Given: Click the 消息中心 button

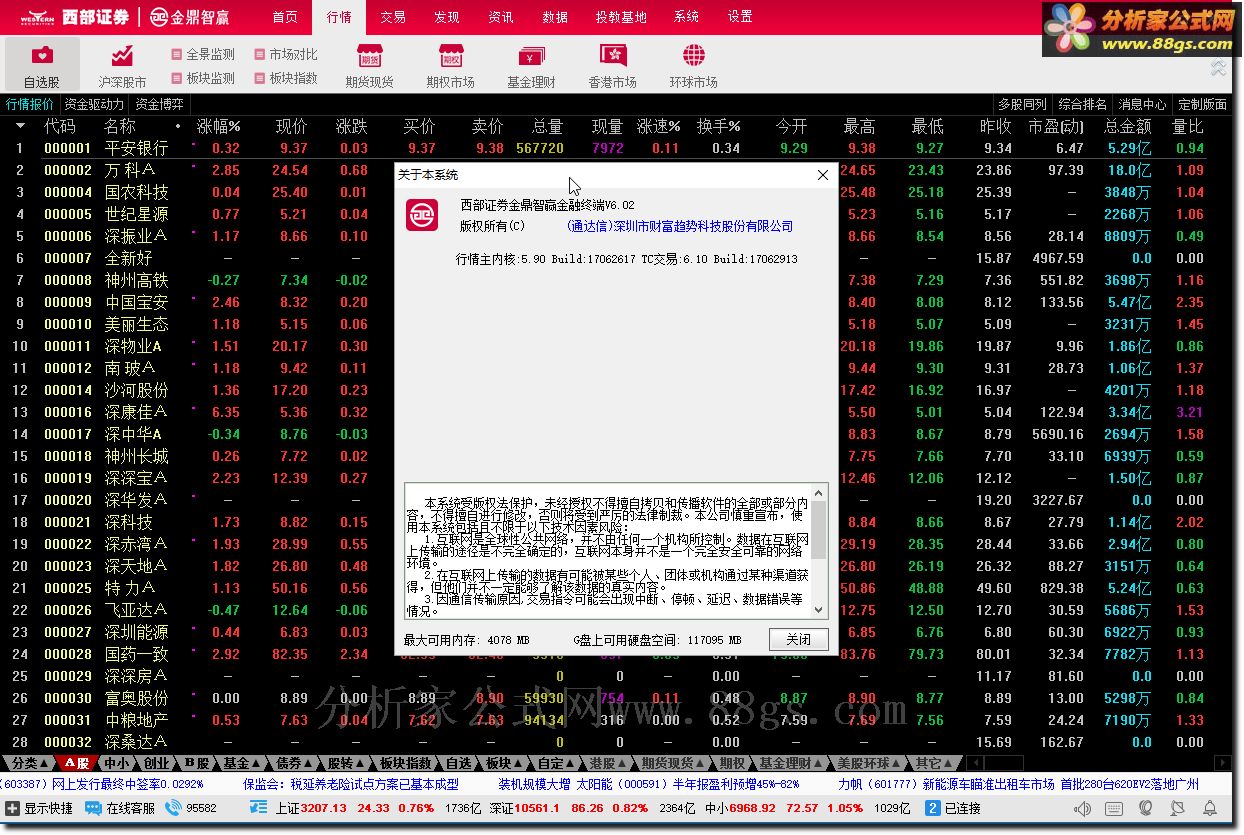Looking at the screenshot, I should coord(1142,104).
